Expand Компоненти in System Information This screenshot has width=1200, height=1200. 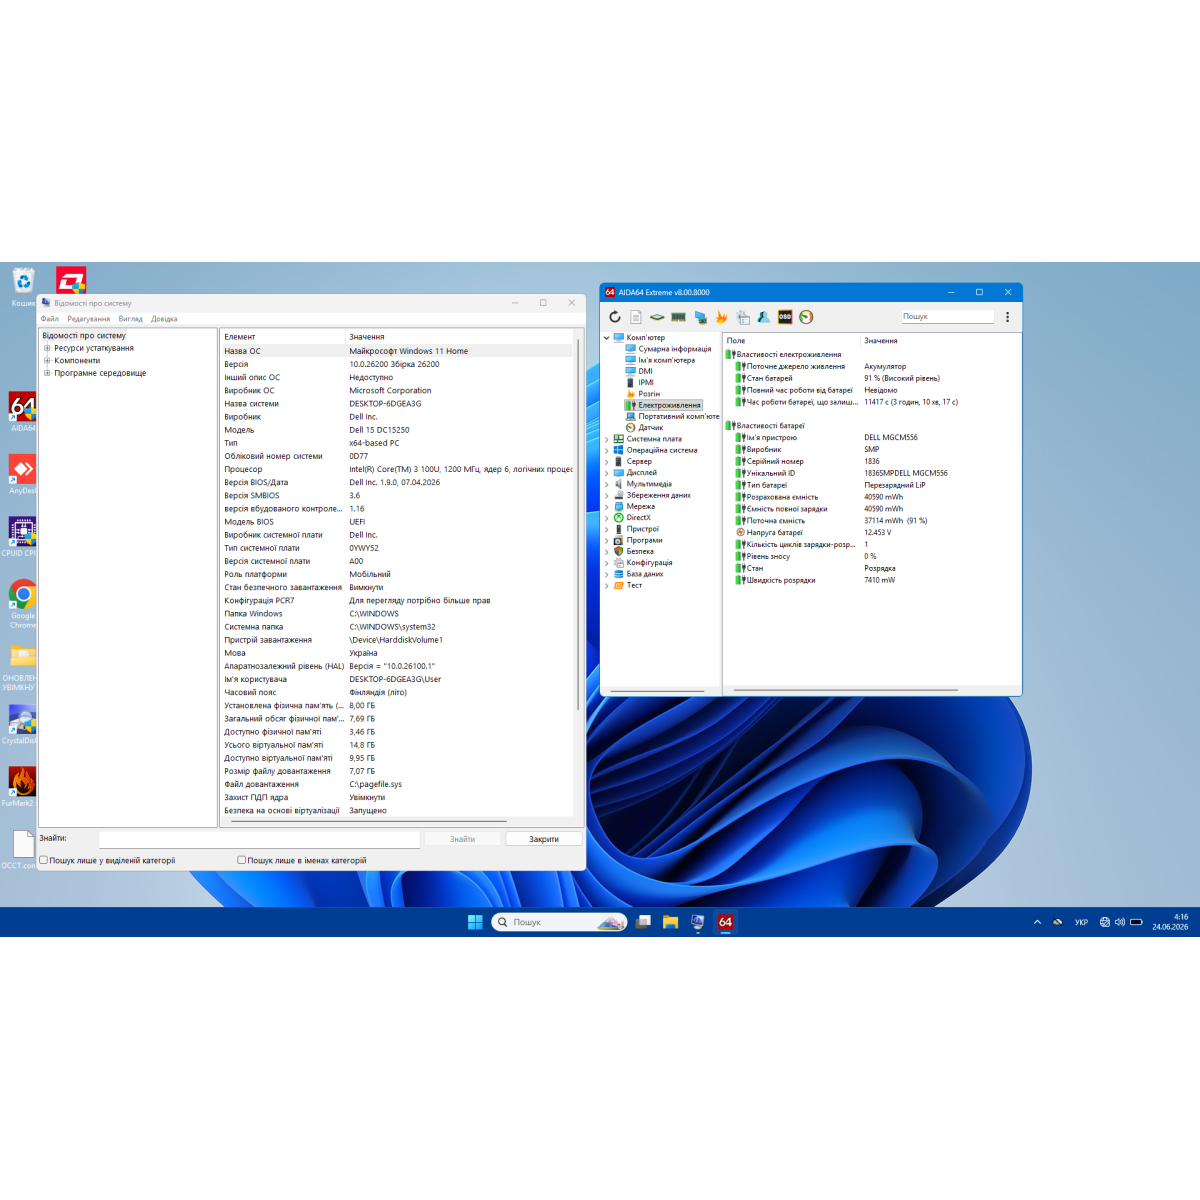(47, 360)
